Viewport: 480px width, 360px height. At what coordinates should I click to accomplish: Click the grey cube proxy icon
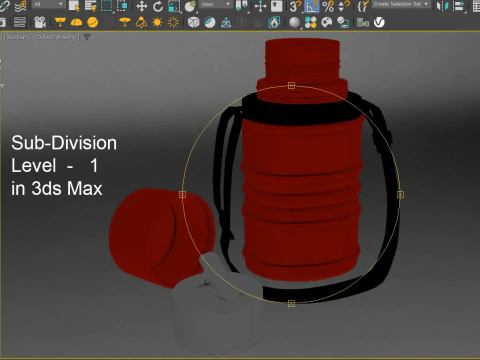(194, 22)
